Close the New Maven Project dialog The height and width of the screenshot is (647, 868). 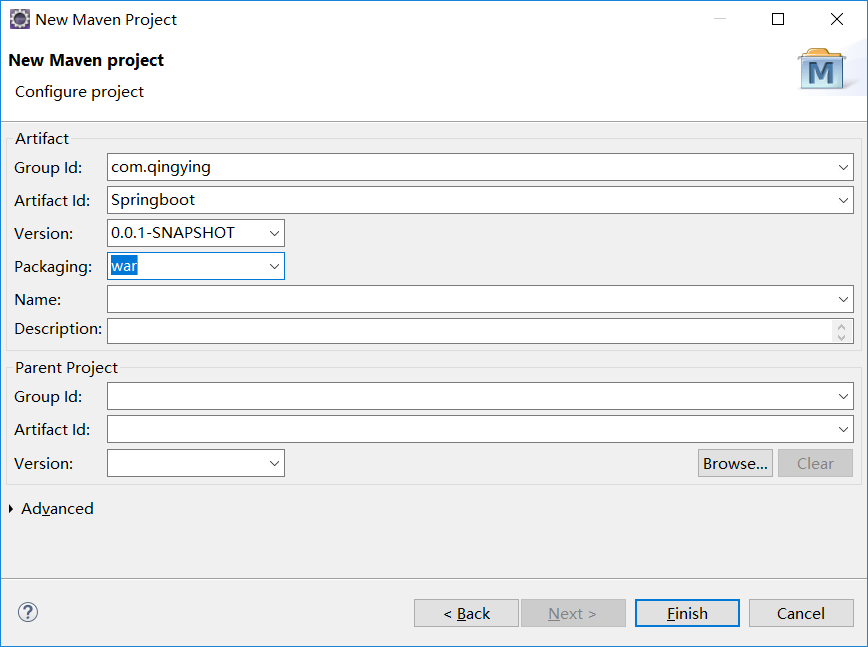click(x=837, y=19)
